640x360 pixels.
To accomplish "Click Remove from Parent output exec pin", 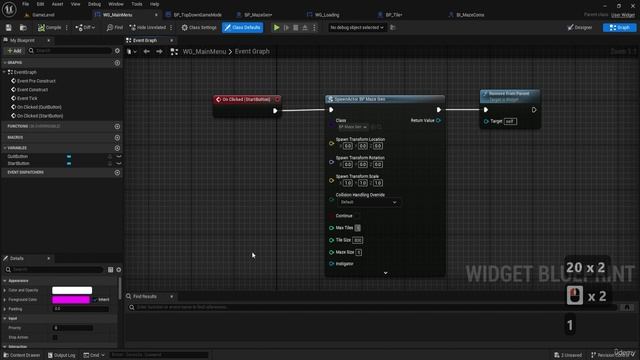I will tap(534, 110).
